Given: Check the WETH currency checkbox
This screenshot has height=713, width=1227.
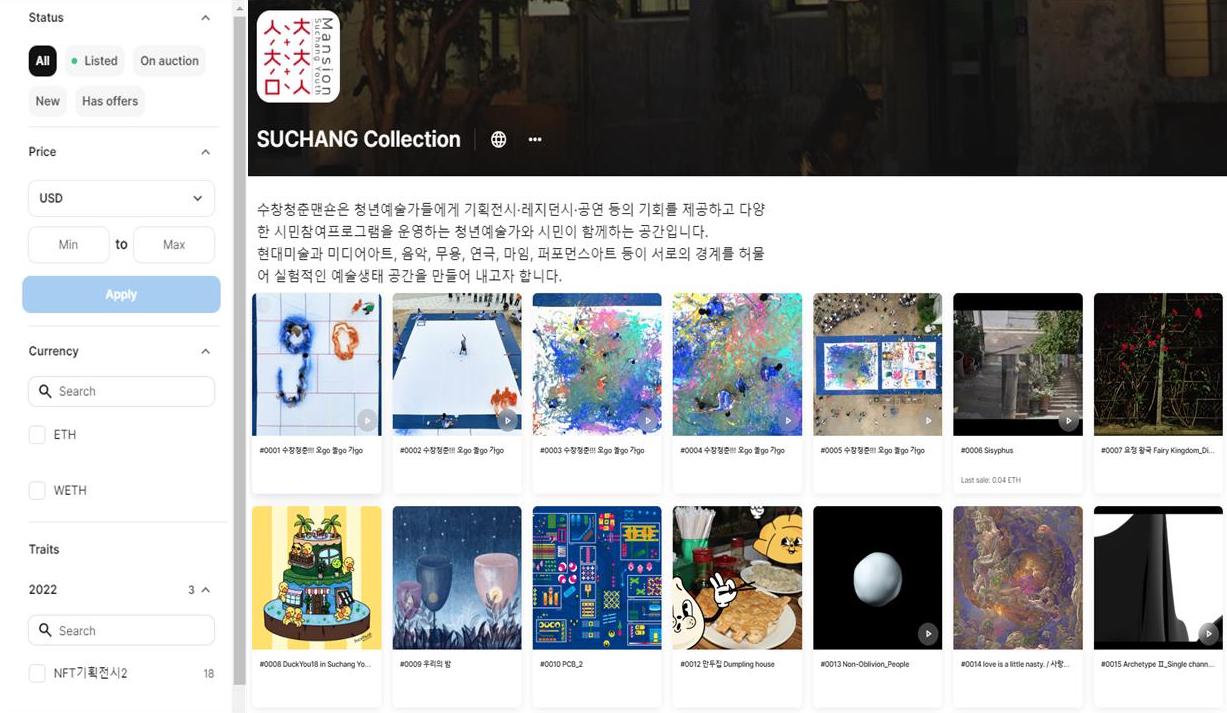Looking at the screenshot, I should pyautogui.click(x=37, y=490).
